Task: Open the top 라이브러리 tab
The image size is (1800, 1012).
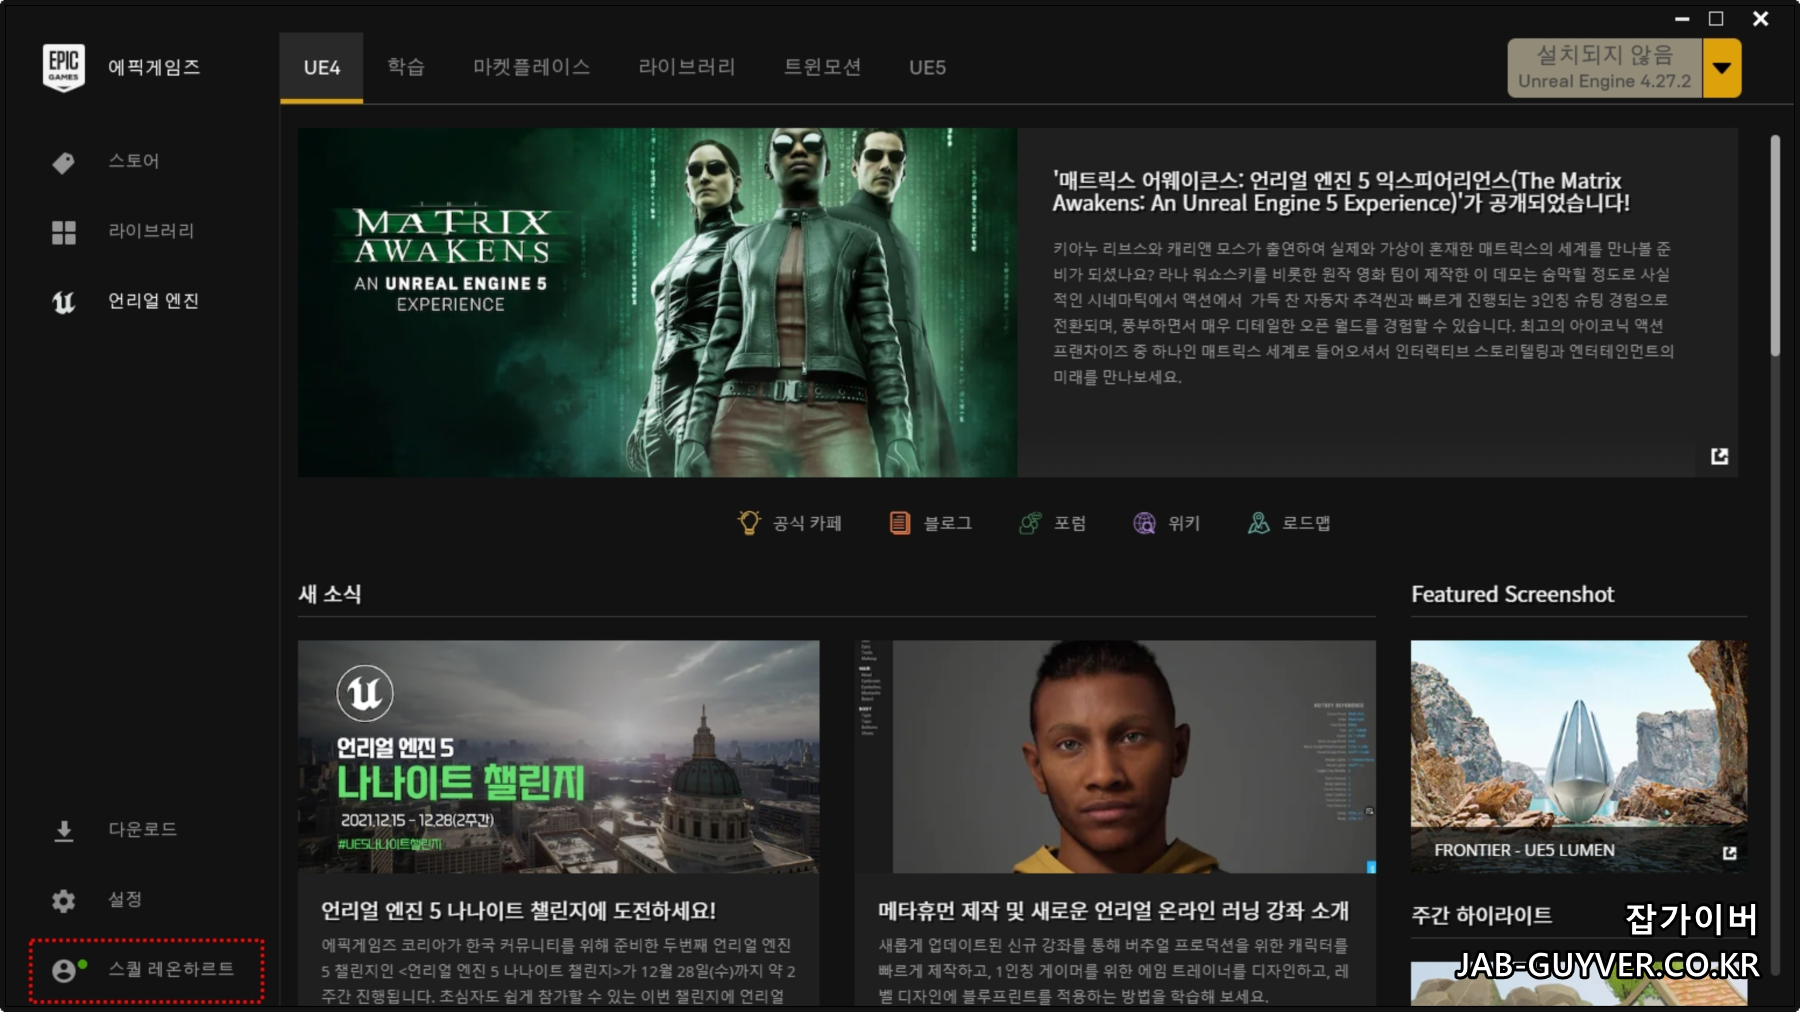Action: 687,68
